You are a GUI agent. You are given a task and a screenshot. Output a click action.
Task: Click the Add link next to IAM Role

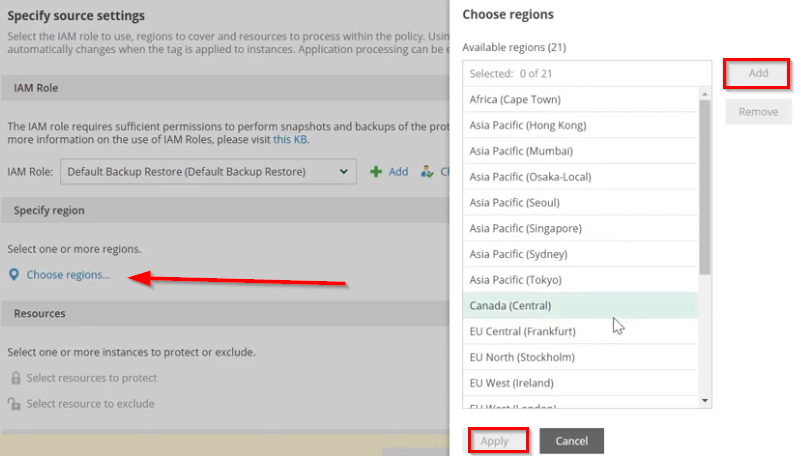(x=398, y=172)
